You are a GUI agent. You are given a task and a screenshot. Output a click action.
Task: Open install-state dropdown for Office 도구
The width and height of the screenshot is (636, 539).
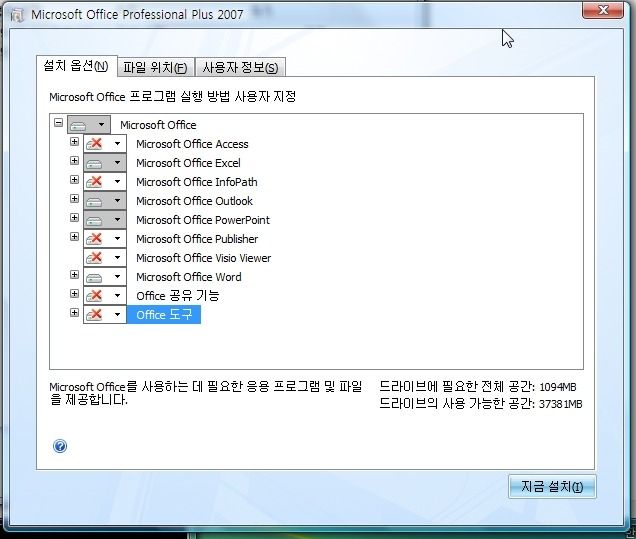click(x=105, y=315)
